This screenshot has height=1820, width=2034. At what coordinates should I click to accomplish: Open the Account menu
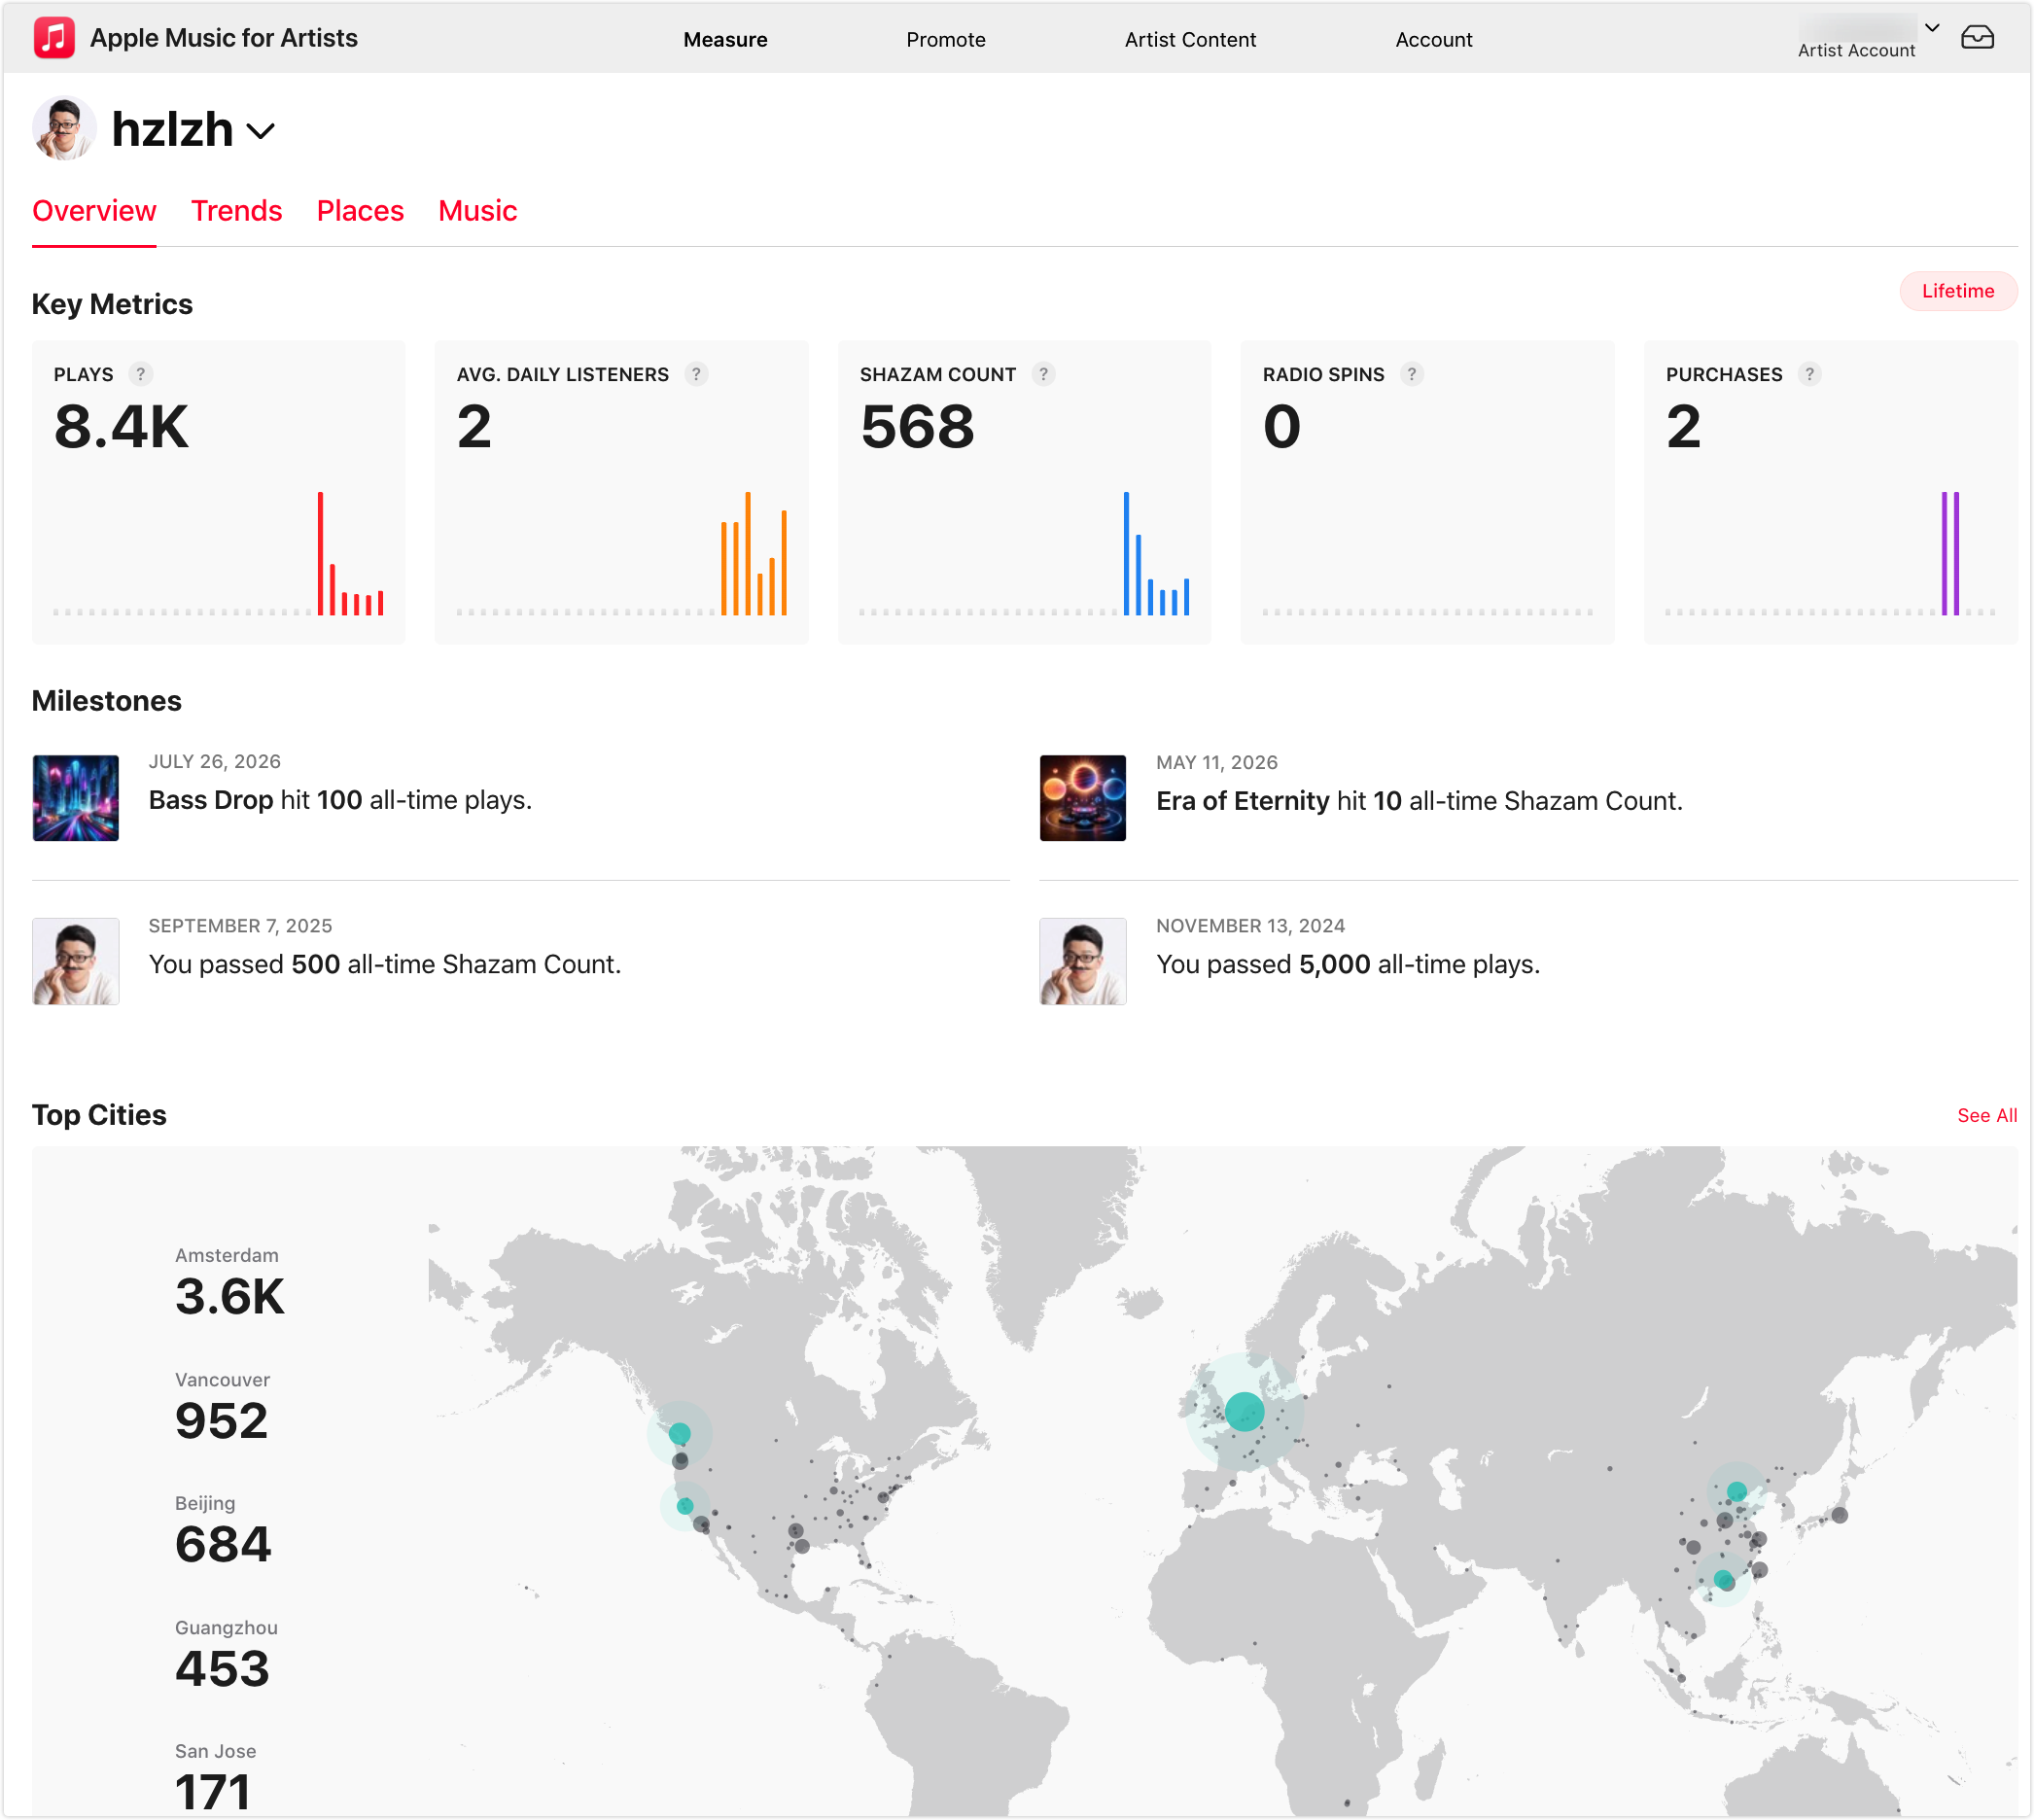coord(1433,39)
